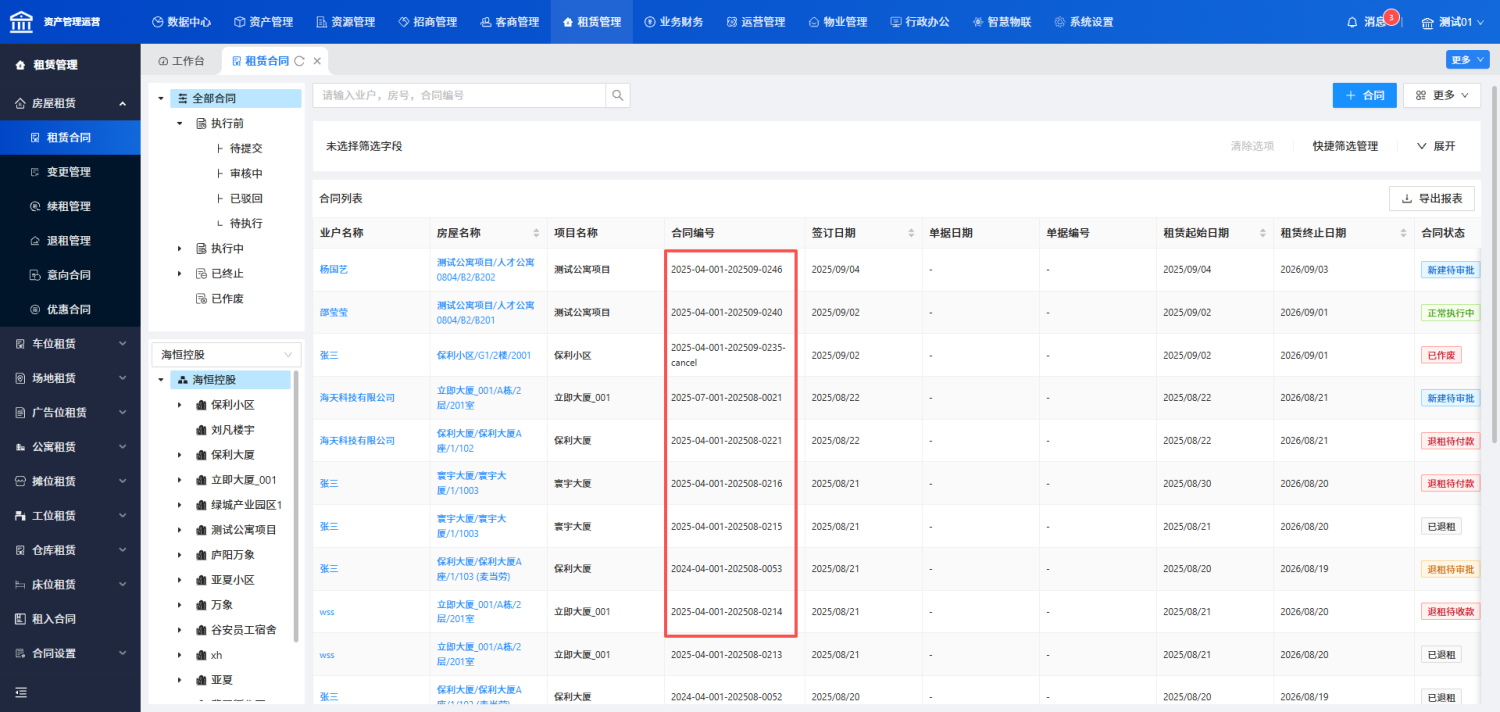The width and height of the screenshot is (1500, 712).
Task: Select 谷安员工宿舍 in the project tree
Action: click(243, 630)
